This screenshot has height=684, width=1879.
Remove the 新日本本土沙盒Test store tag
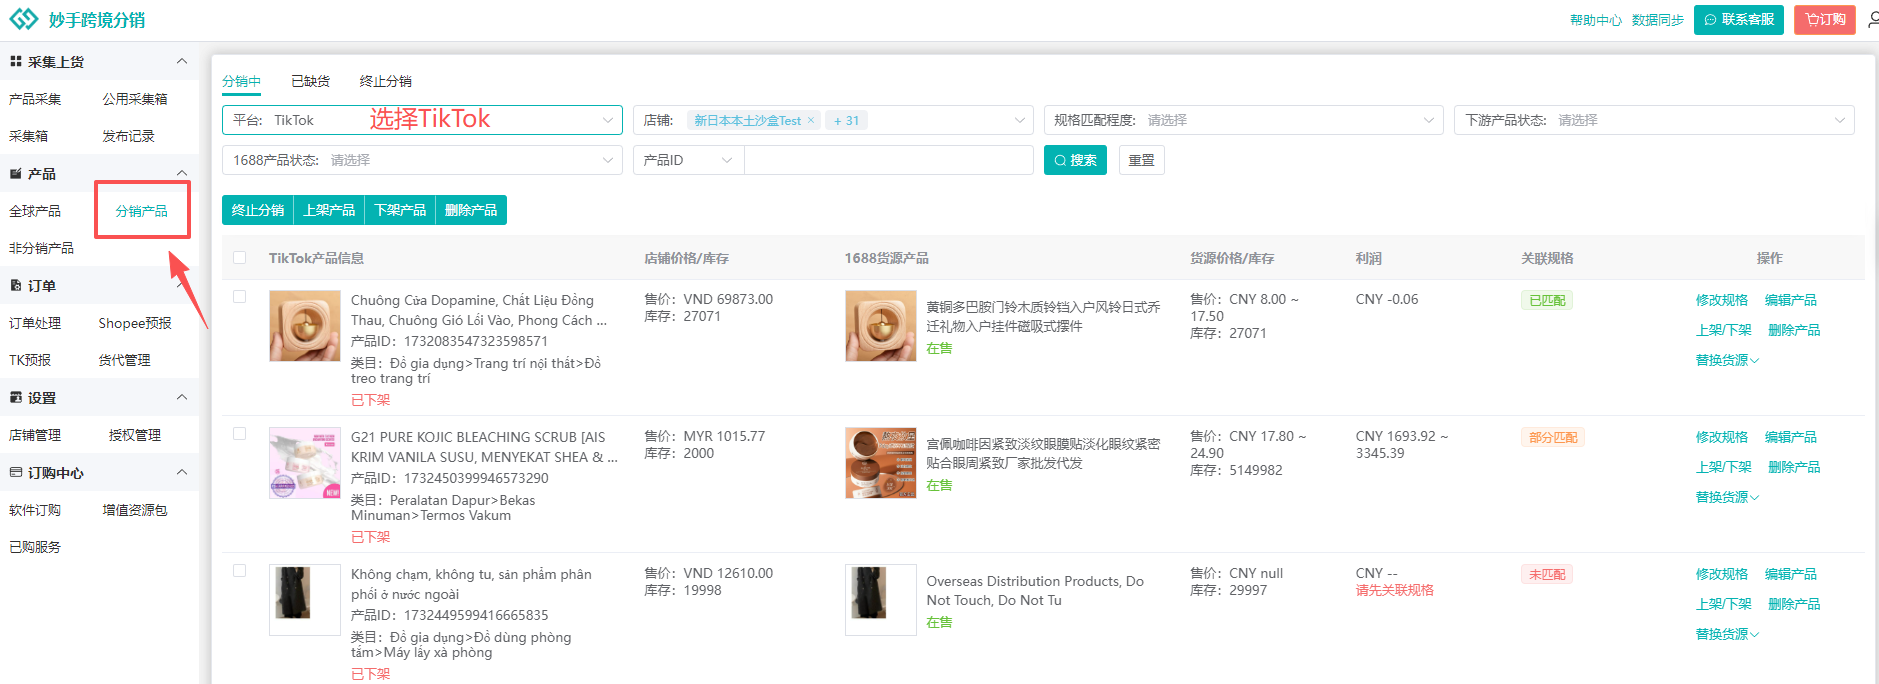pyautogui.click(x=811, y=120)
